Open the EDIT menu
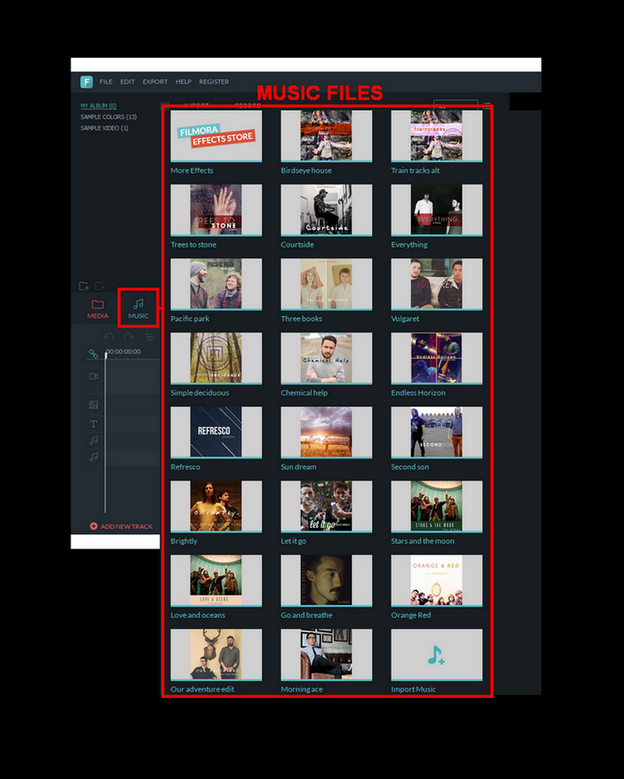624x779 pixels. tap(127, 81)
